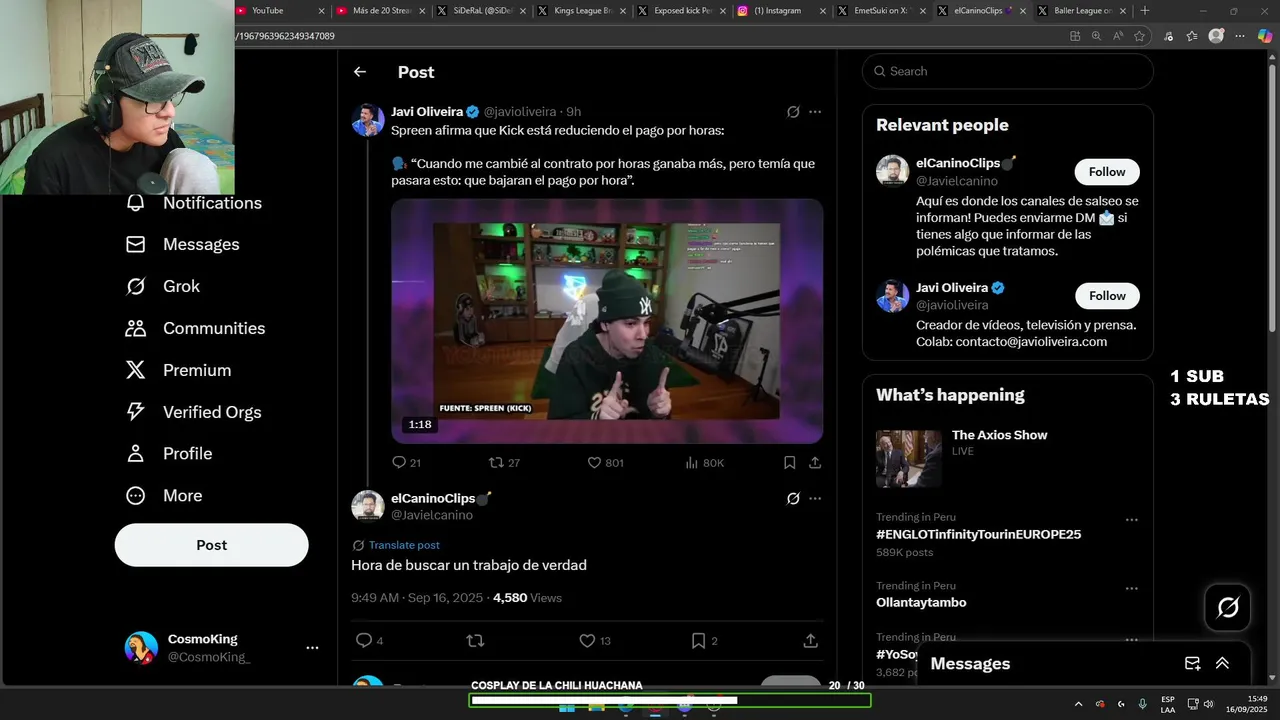The image size is (1280, 720).
Task: Open Messages in X sidebar
Action: click(182, 244)
